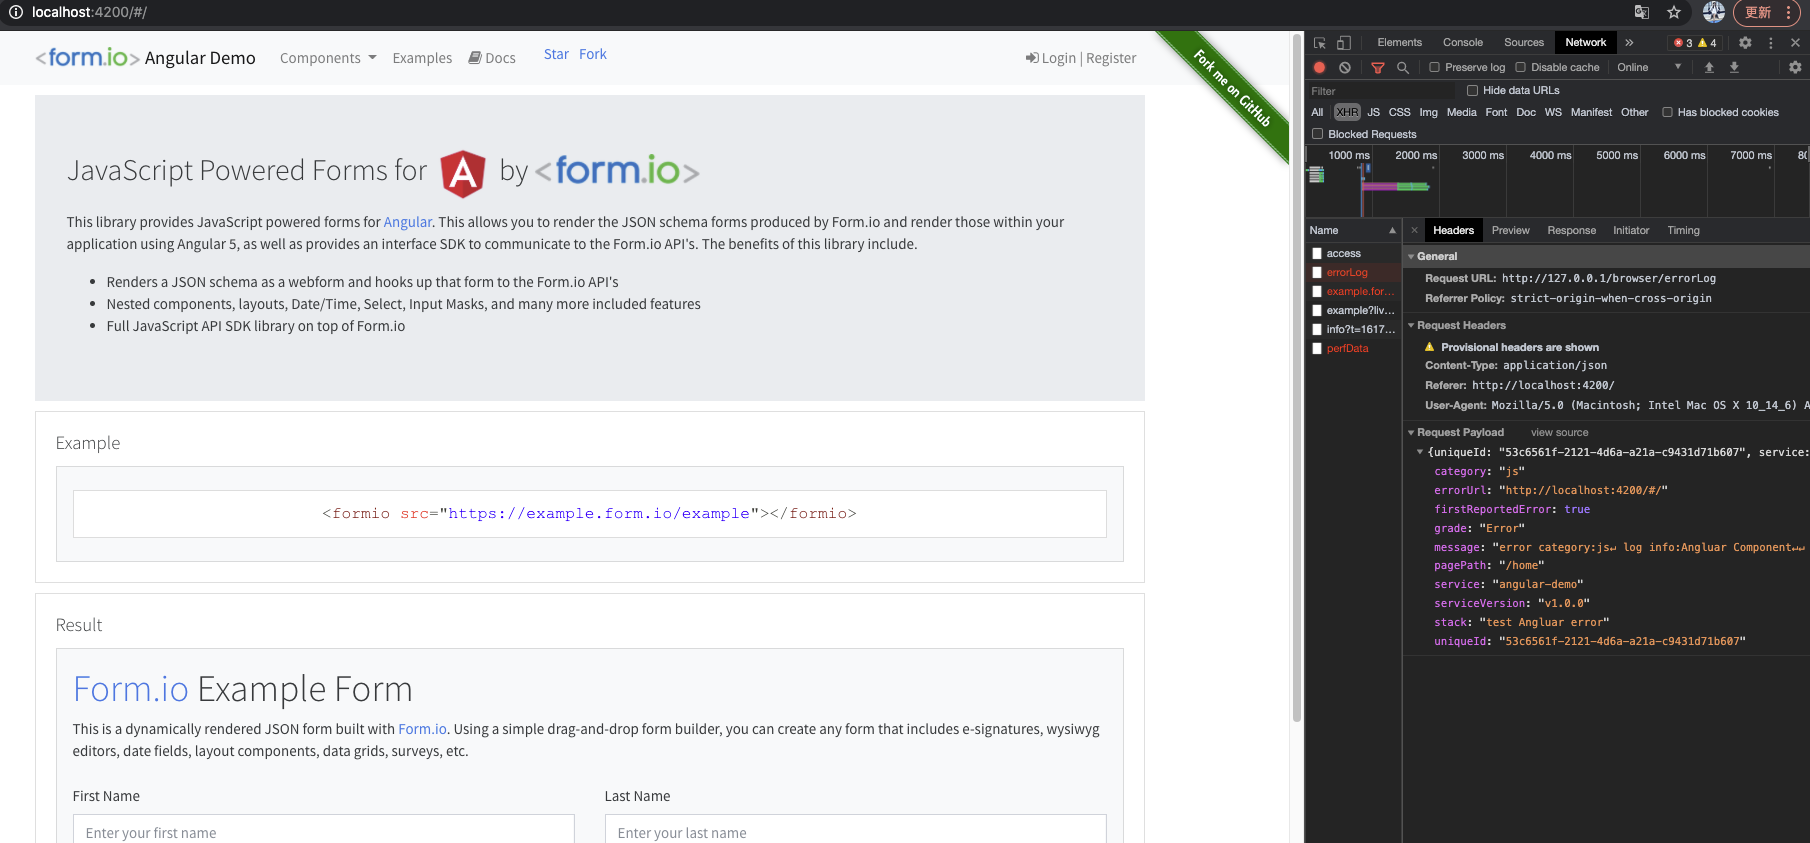This screenshot has height=843, width=1810.
Task: Open the Components dropdown menu
Action: tap(328, 58)
